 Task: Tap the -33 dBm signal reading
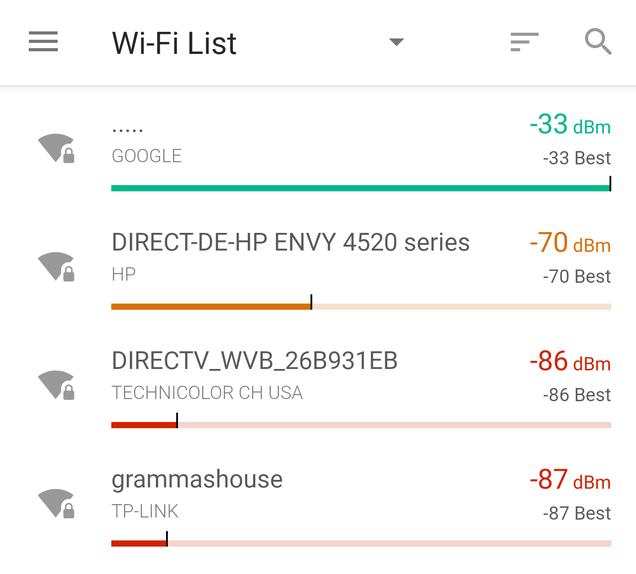[570, 124]
